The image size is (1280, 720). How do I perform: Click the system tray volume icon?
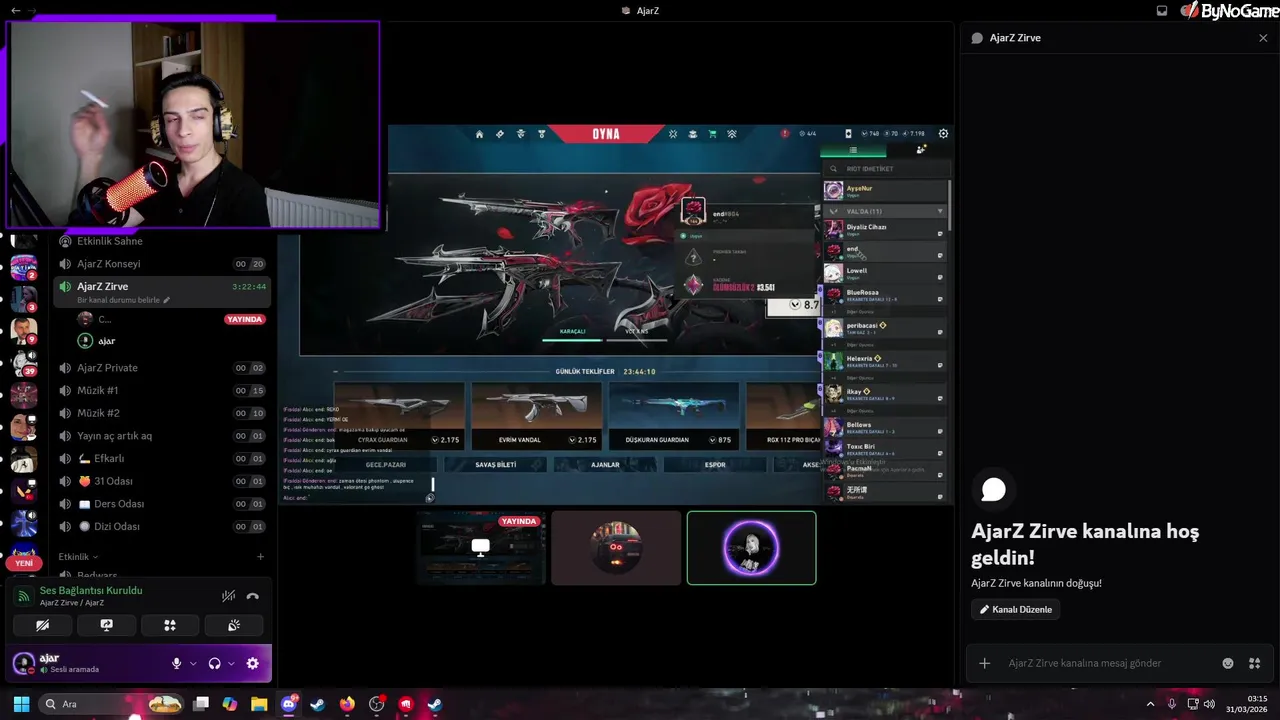tap(1209, 704)
